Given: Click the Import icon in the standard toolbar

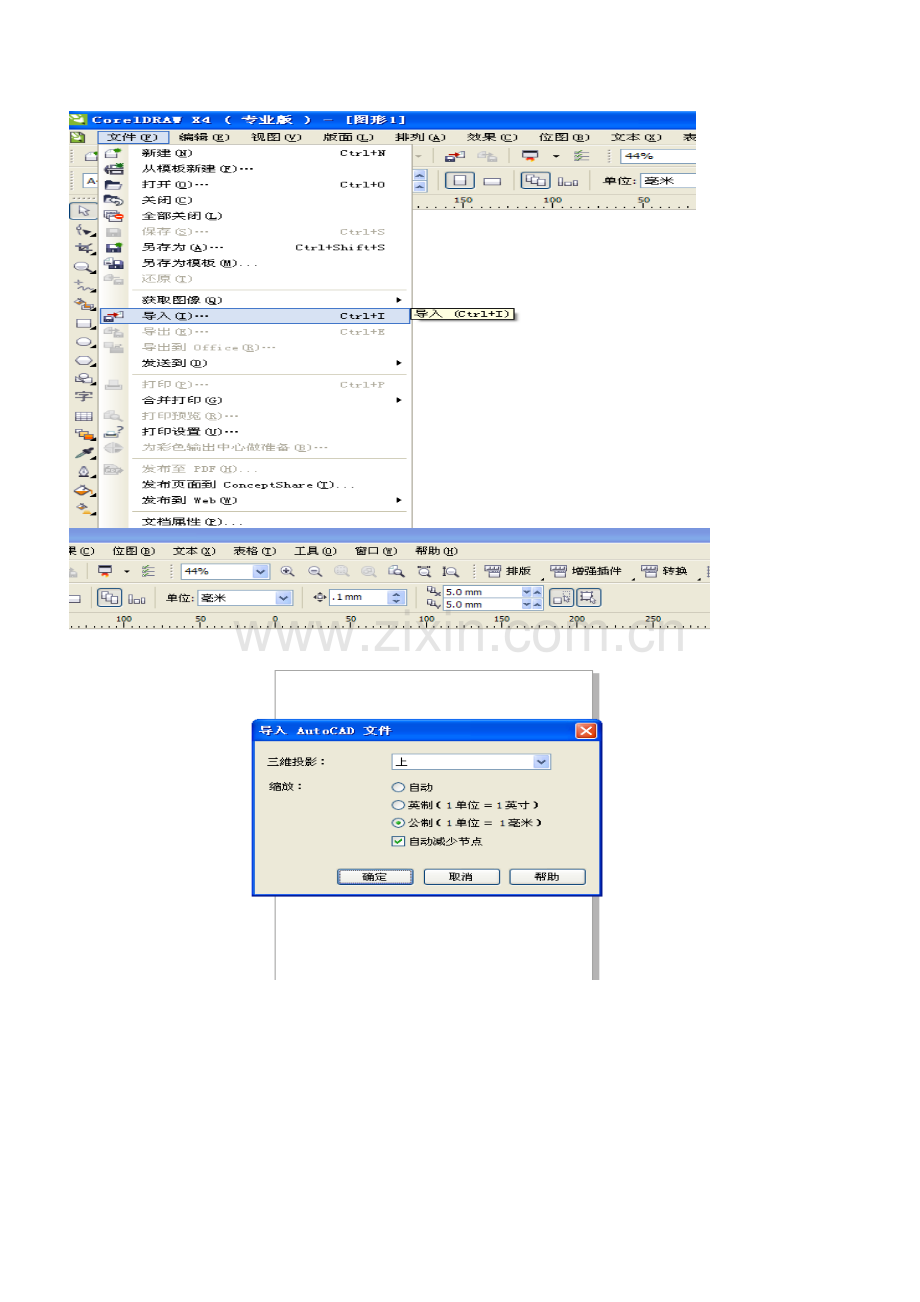Looking at the screenshot, I should tap(455, 156).
